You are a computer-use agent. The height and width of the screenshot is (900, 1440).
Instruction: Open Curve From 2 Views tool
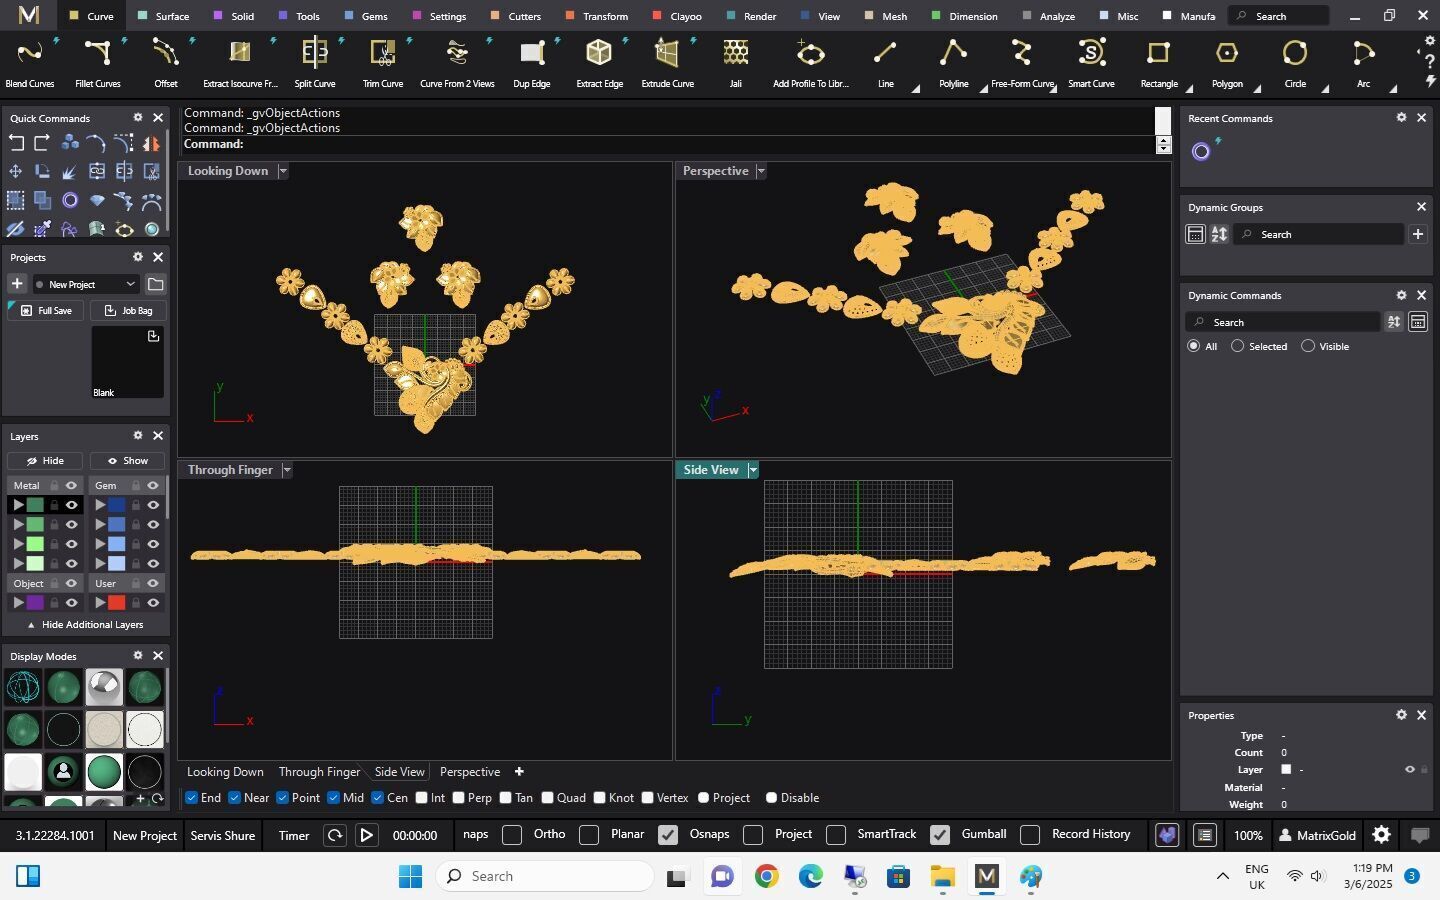tap(457, 62)
